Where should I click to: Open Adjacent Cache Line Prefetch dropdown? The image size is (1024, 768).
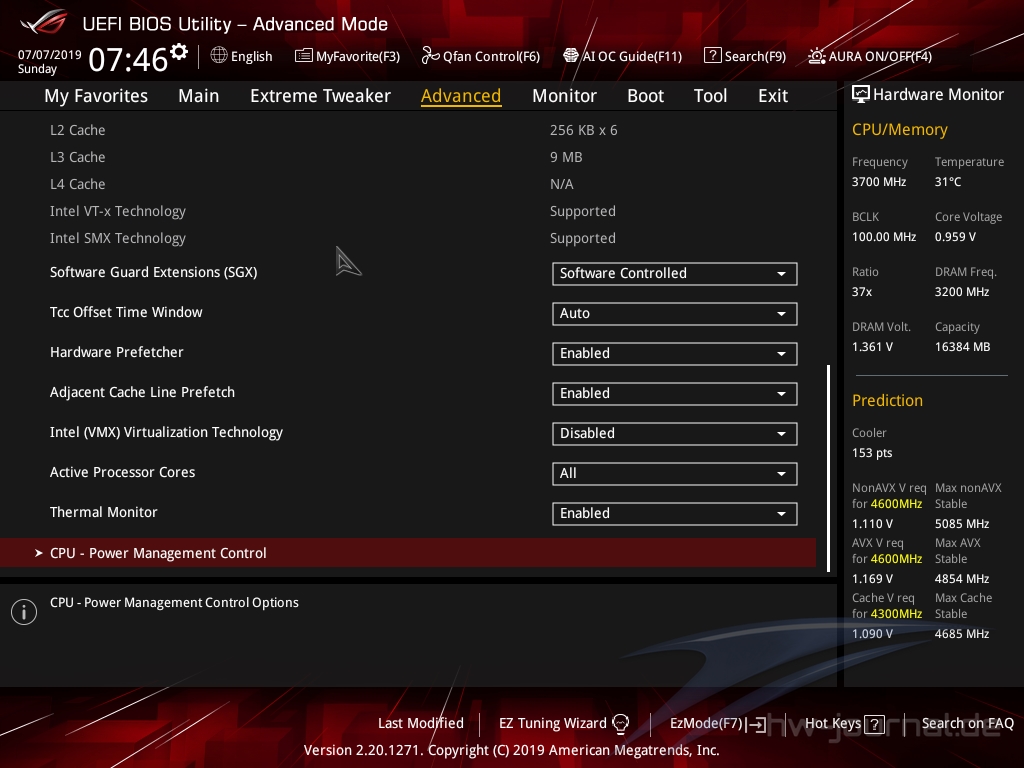(675, 394)
